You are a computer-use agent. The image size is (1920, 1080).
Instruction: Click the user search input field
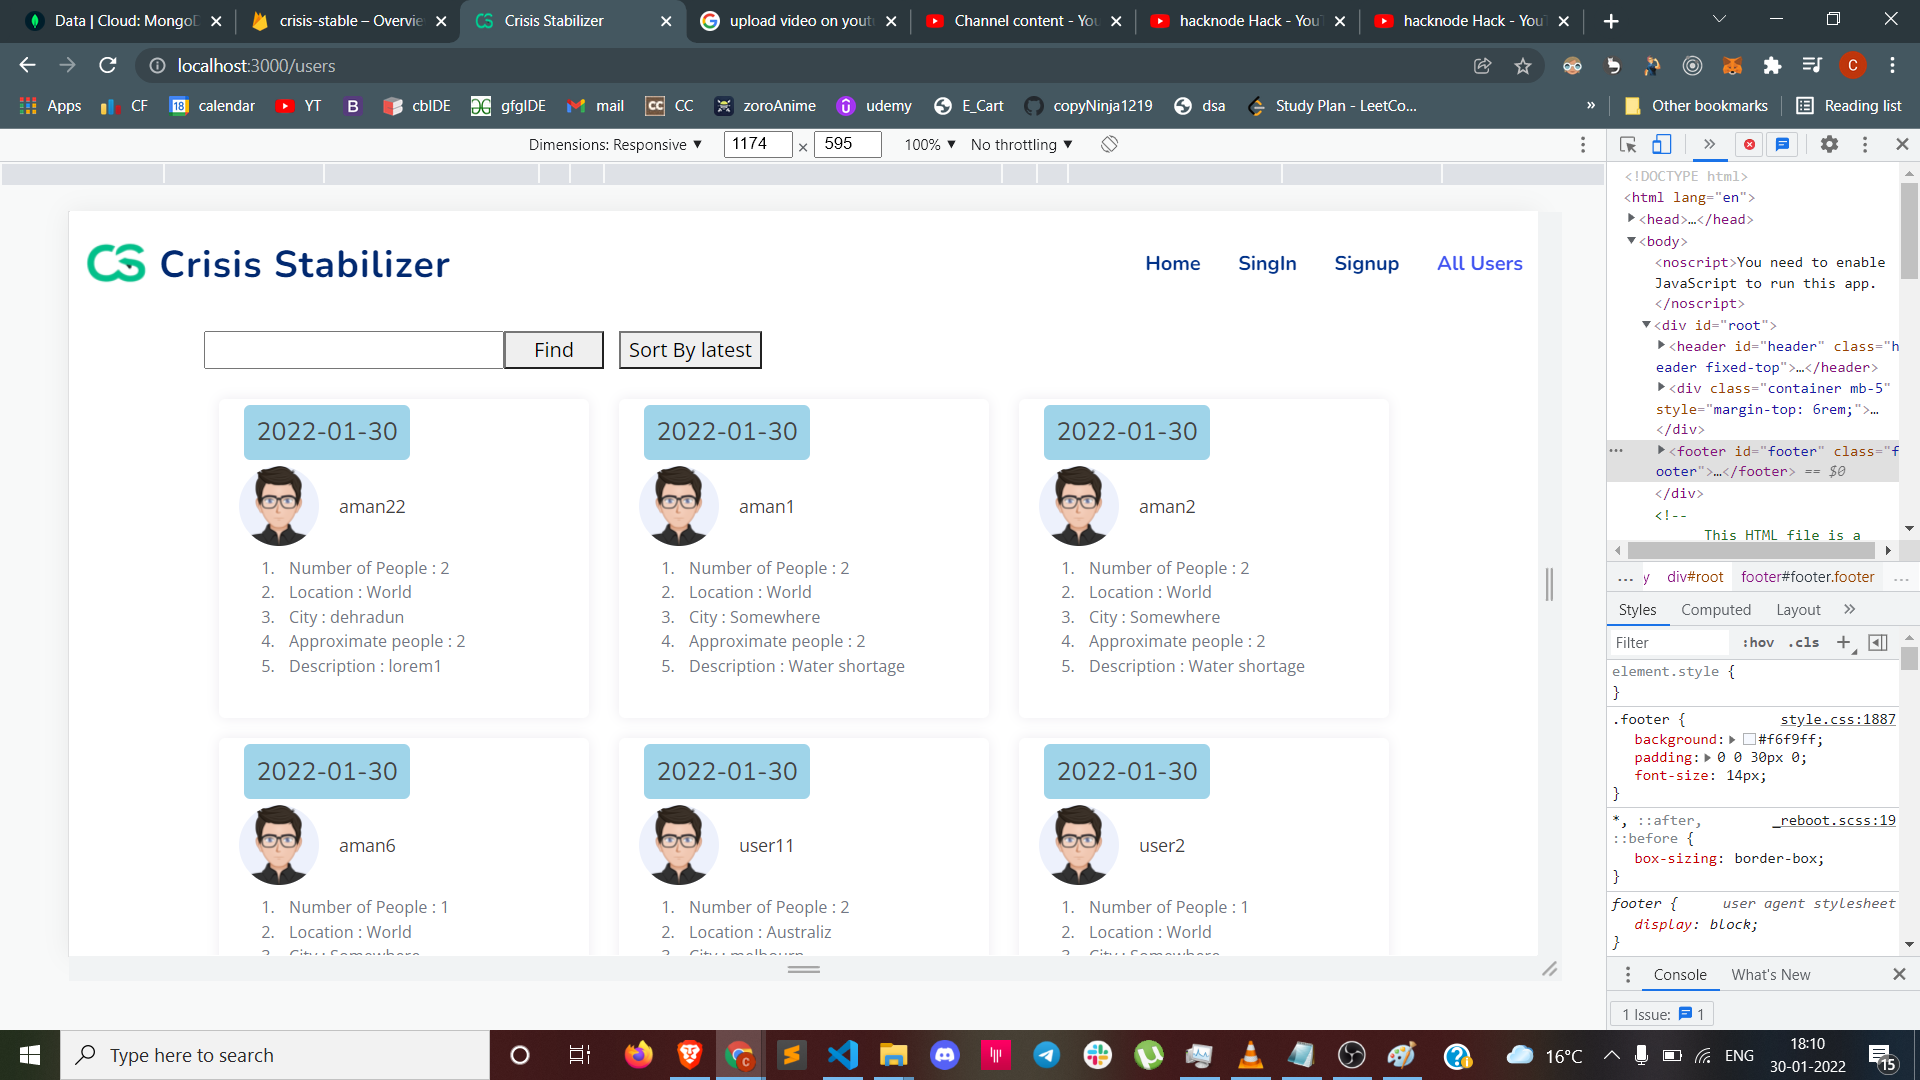point(353,350)
